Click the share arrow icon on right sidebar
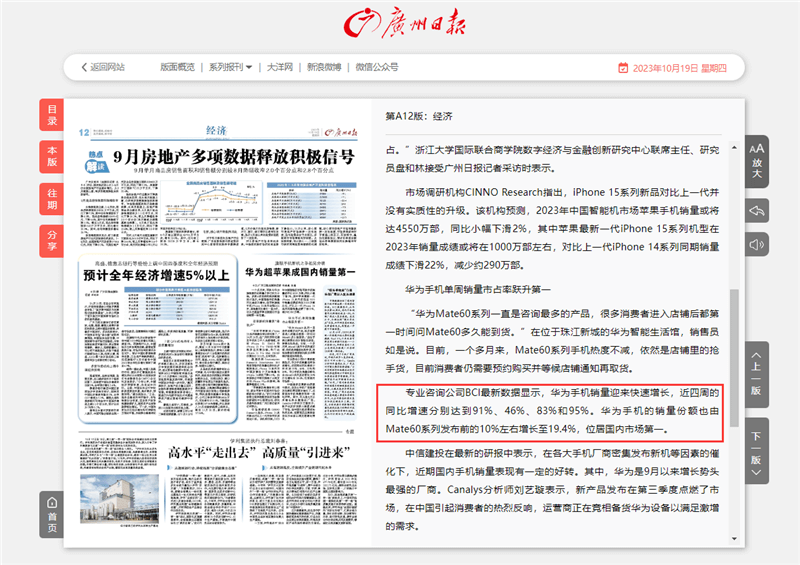The image size is (800, 565). pyautogui.click(x=757, y=210)
